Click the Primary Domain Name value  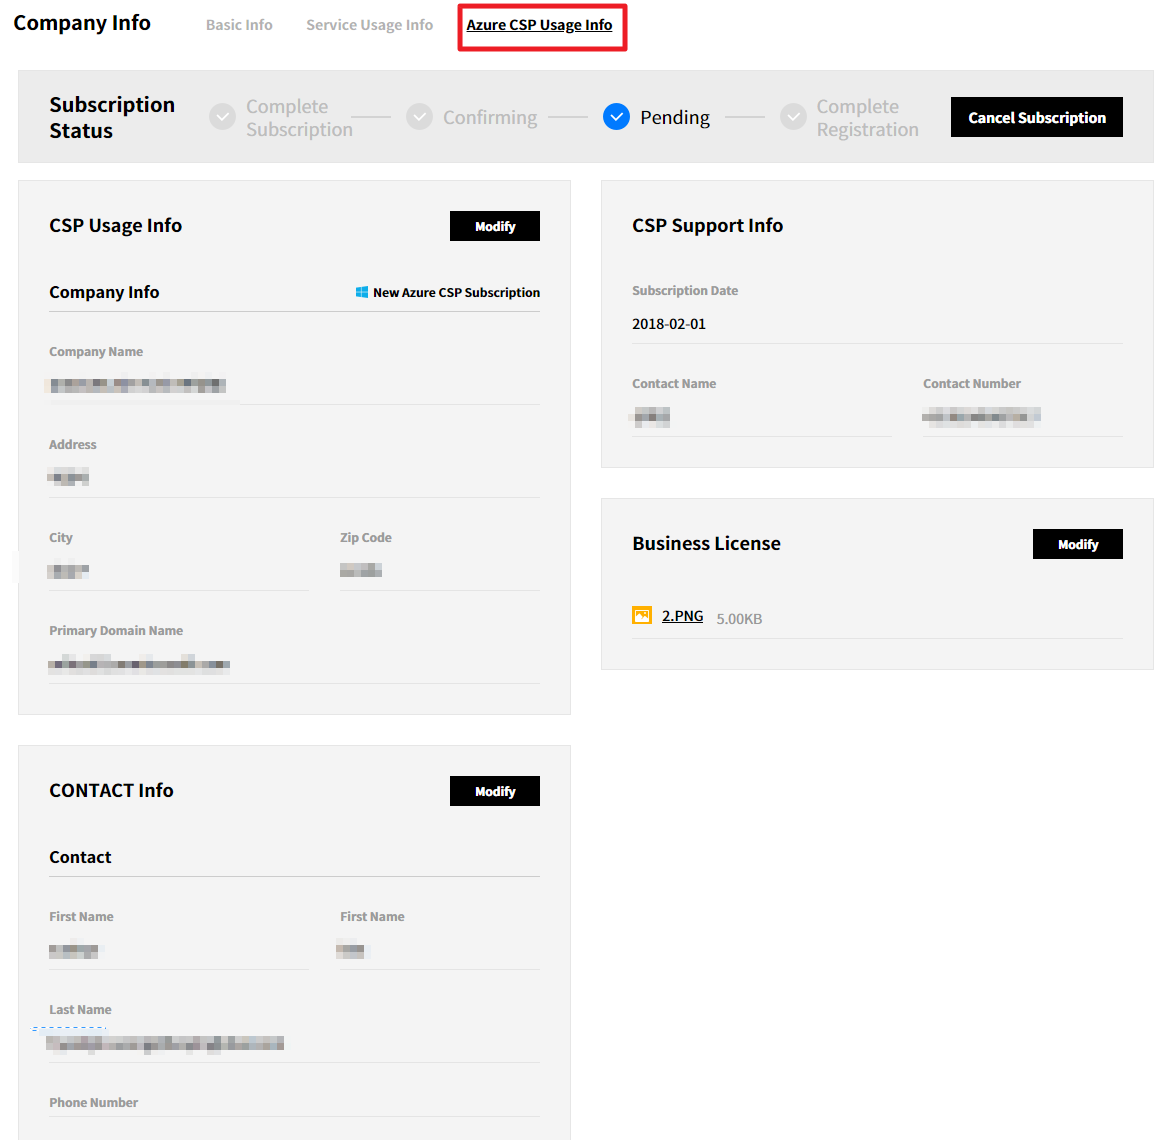point(139,664)
